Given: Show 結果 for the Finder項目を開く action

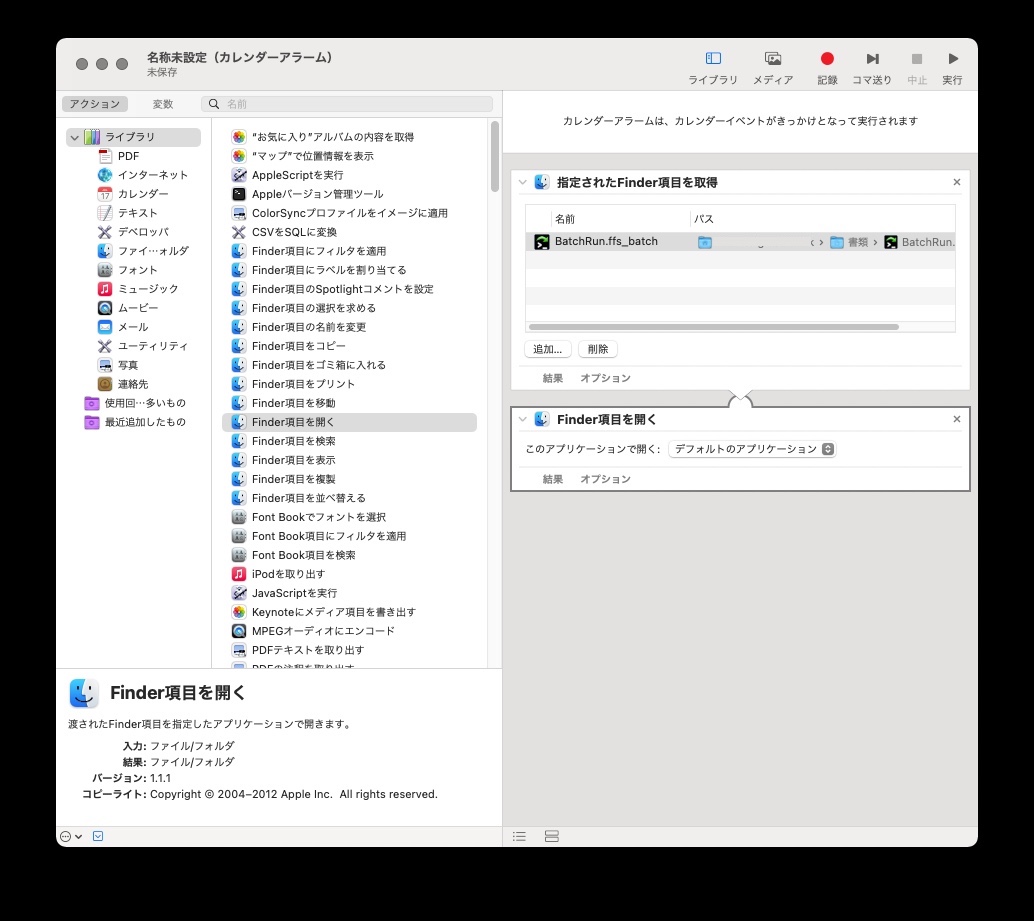Looking at the screenshot, I should (553, 478).
